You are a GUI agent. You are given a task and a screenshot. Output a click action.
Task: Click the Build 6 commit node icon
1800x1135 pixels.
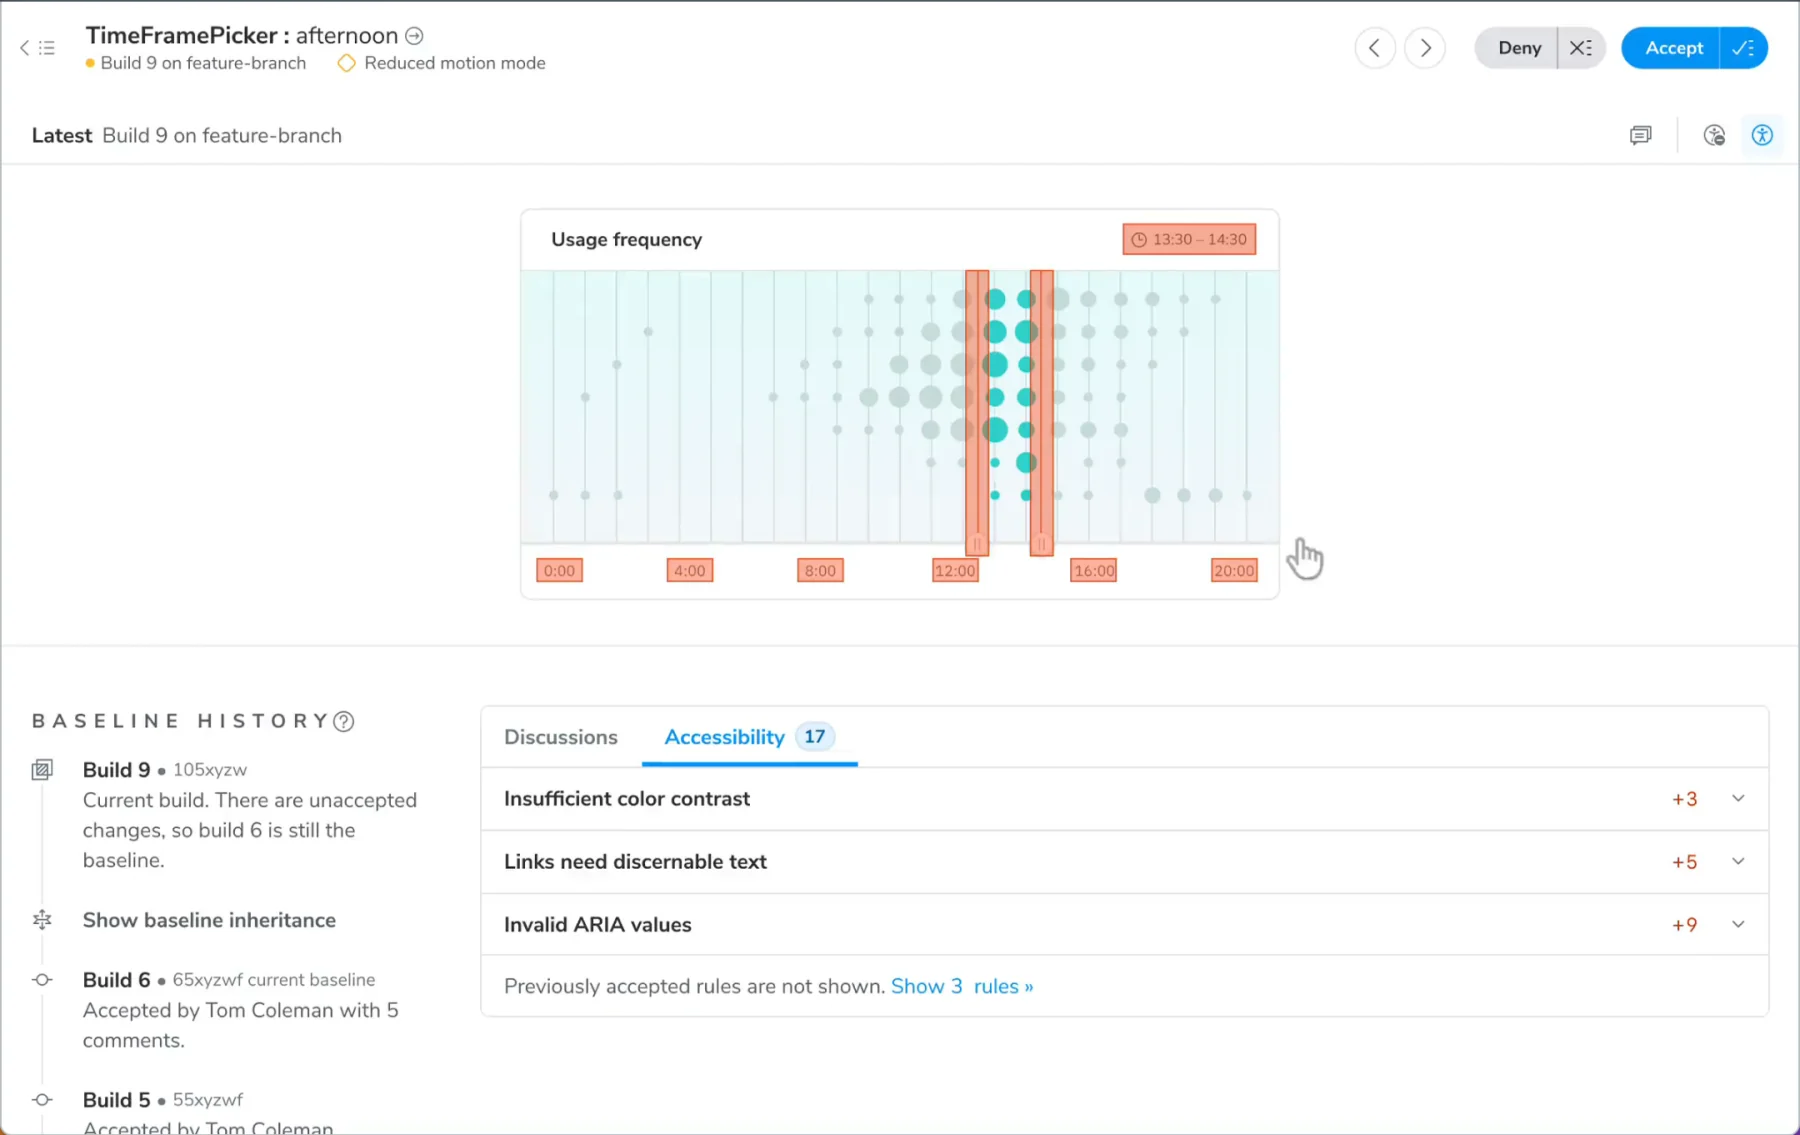(x=42, y=980)
